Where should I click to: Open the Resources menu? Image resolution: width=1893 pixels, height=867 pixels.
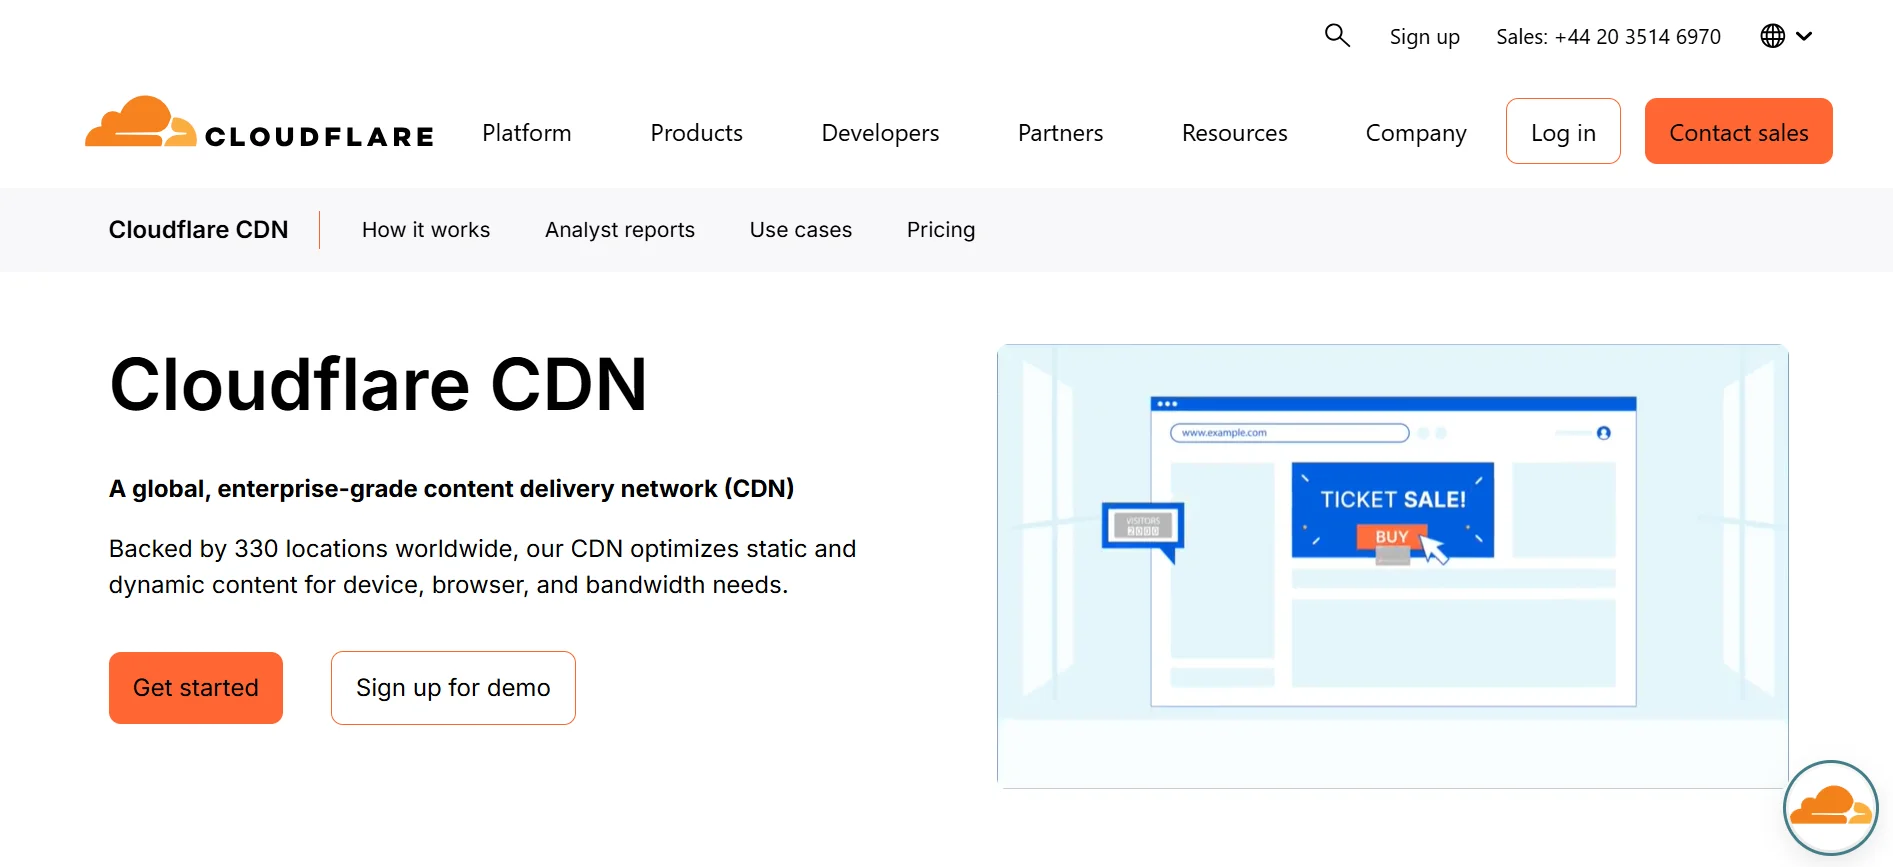[1235, 133]
